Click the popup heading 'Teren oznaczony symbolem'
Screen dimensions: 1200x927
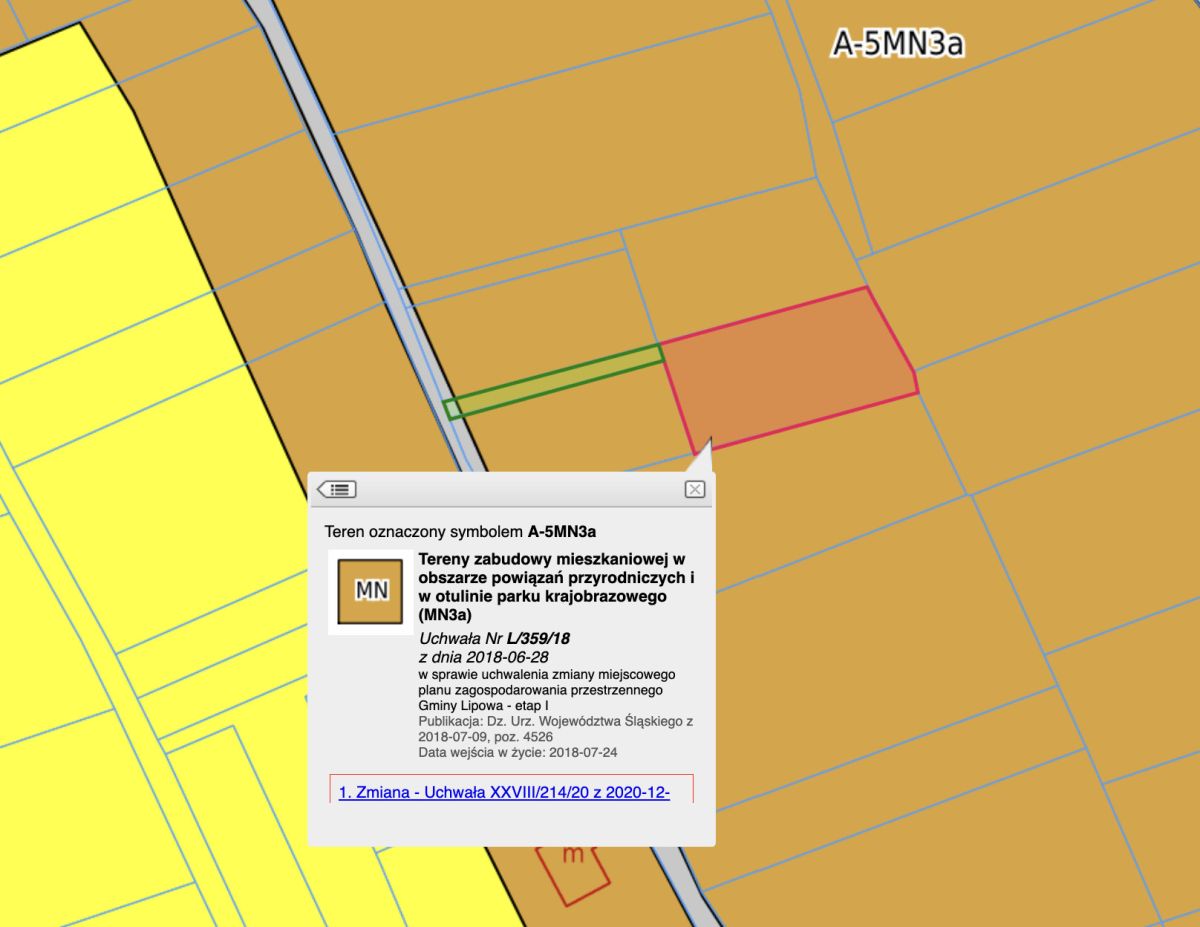tap(425, 531)
